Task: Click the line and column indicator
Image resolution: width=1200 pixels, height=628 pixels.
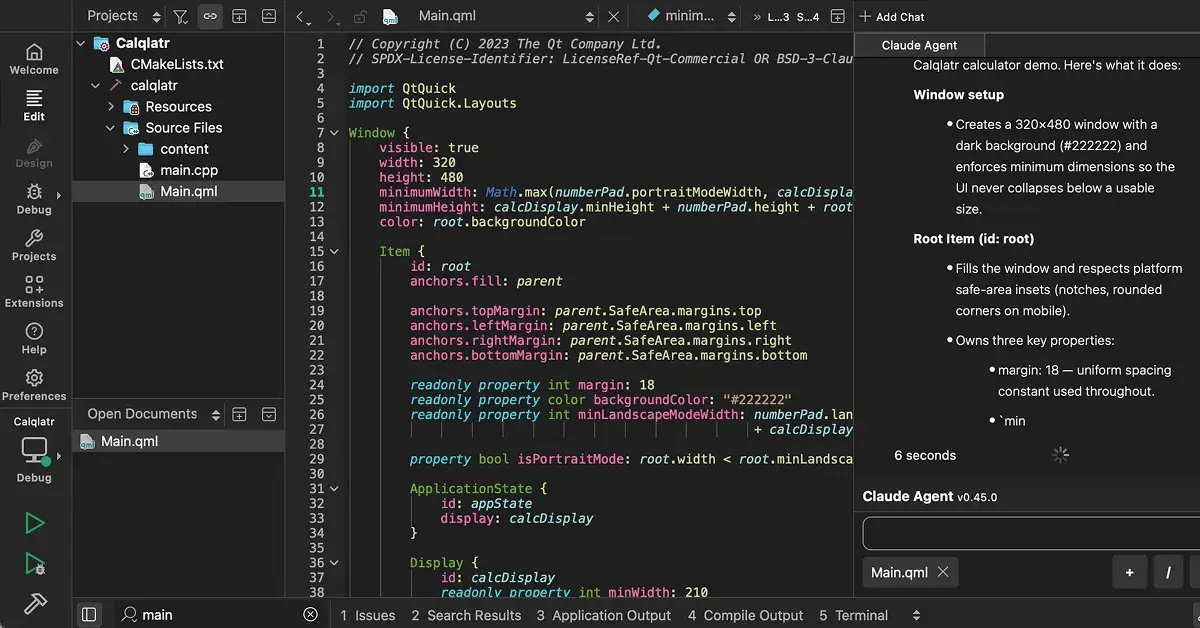Action: point(795,16)
